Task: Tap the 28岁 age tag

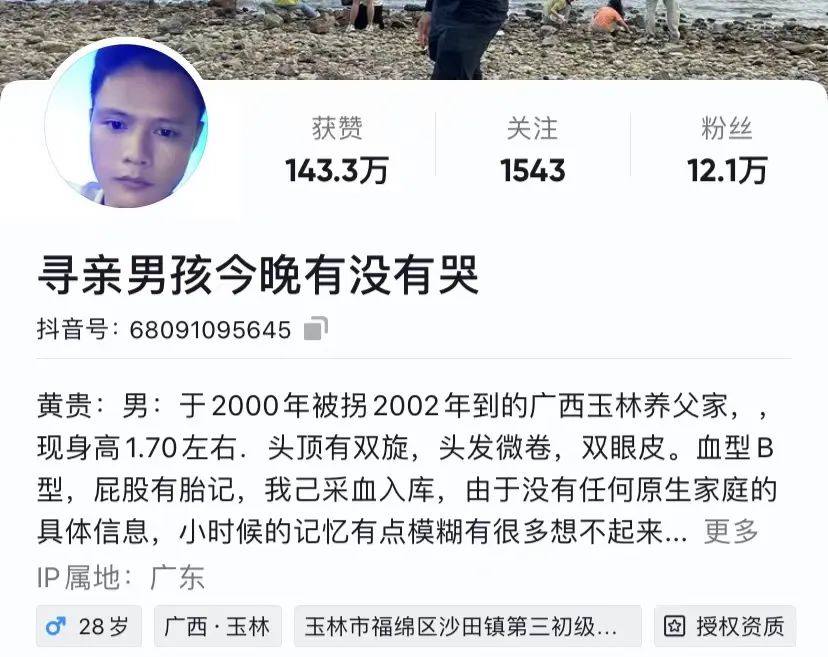Action: click(x=89, y=626)
